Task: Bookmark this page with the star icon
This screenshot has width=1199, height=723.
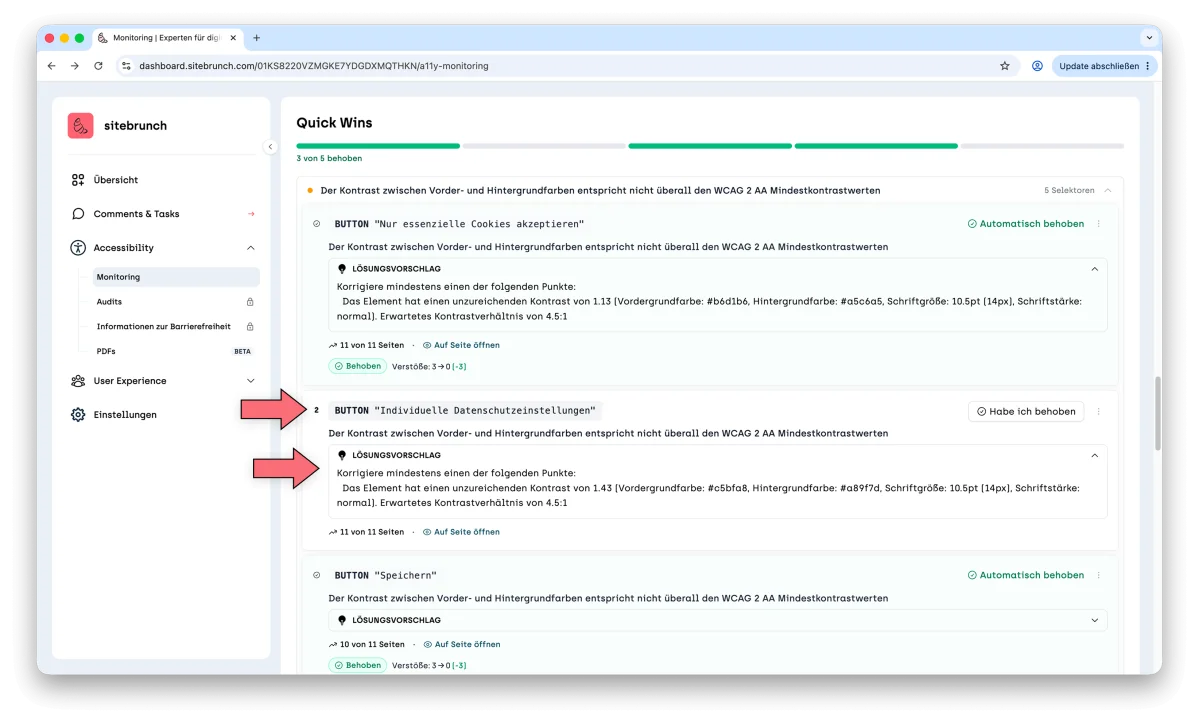Action: [1005, 66]
